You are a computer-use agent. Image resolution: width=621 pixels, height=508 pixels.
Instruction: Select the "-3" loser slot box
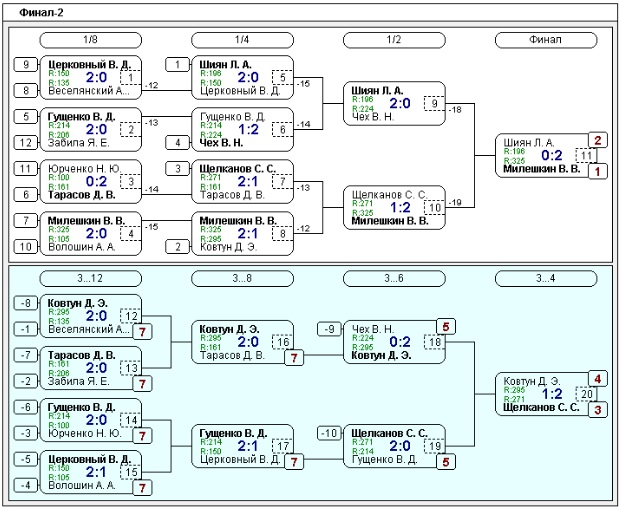coord(26,433)
